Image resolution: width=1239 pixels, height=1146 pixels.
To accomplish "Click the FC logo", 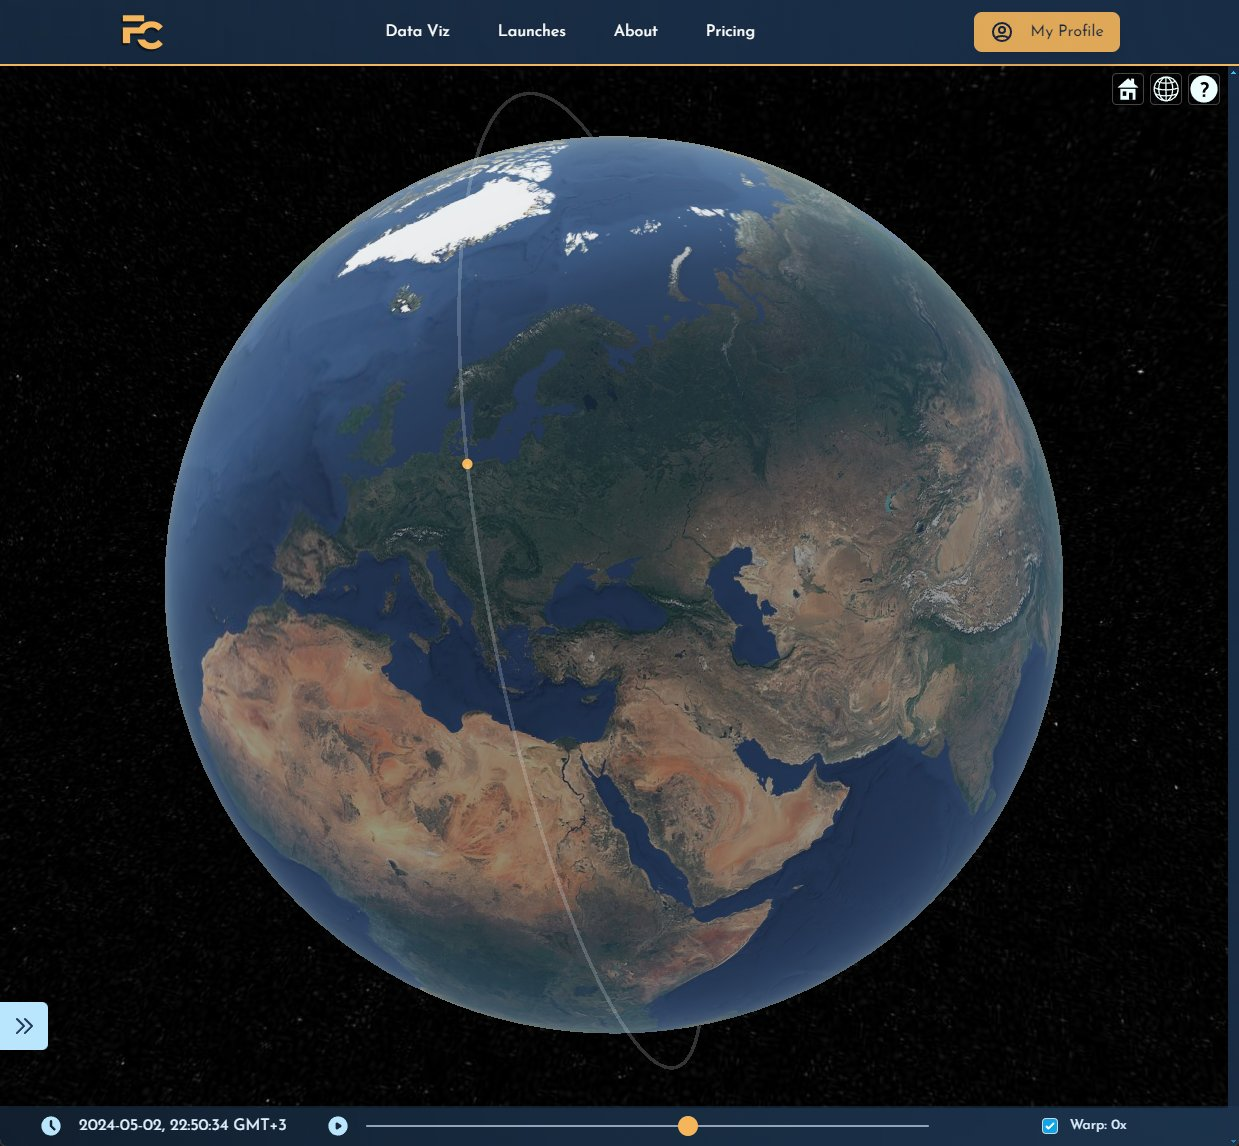I will click(x=142, y=32).
